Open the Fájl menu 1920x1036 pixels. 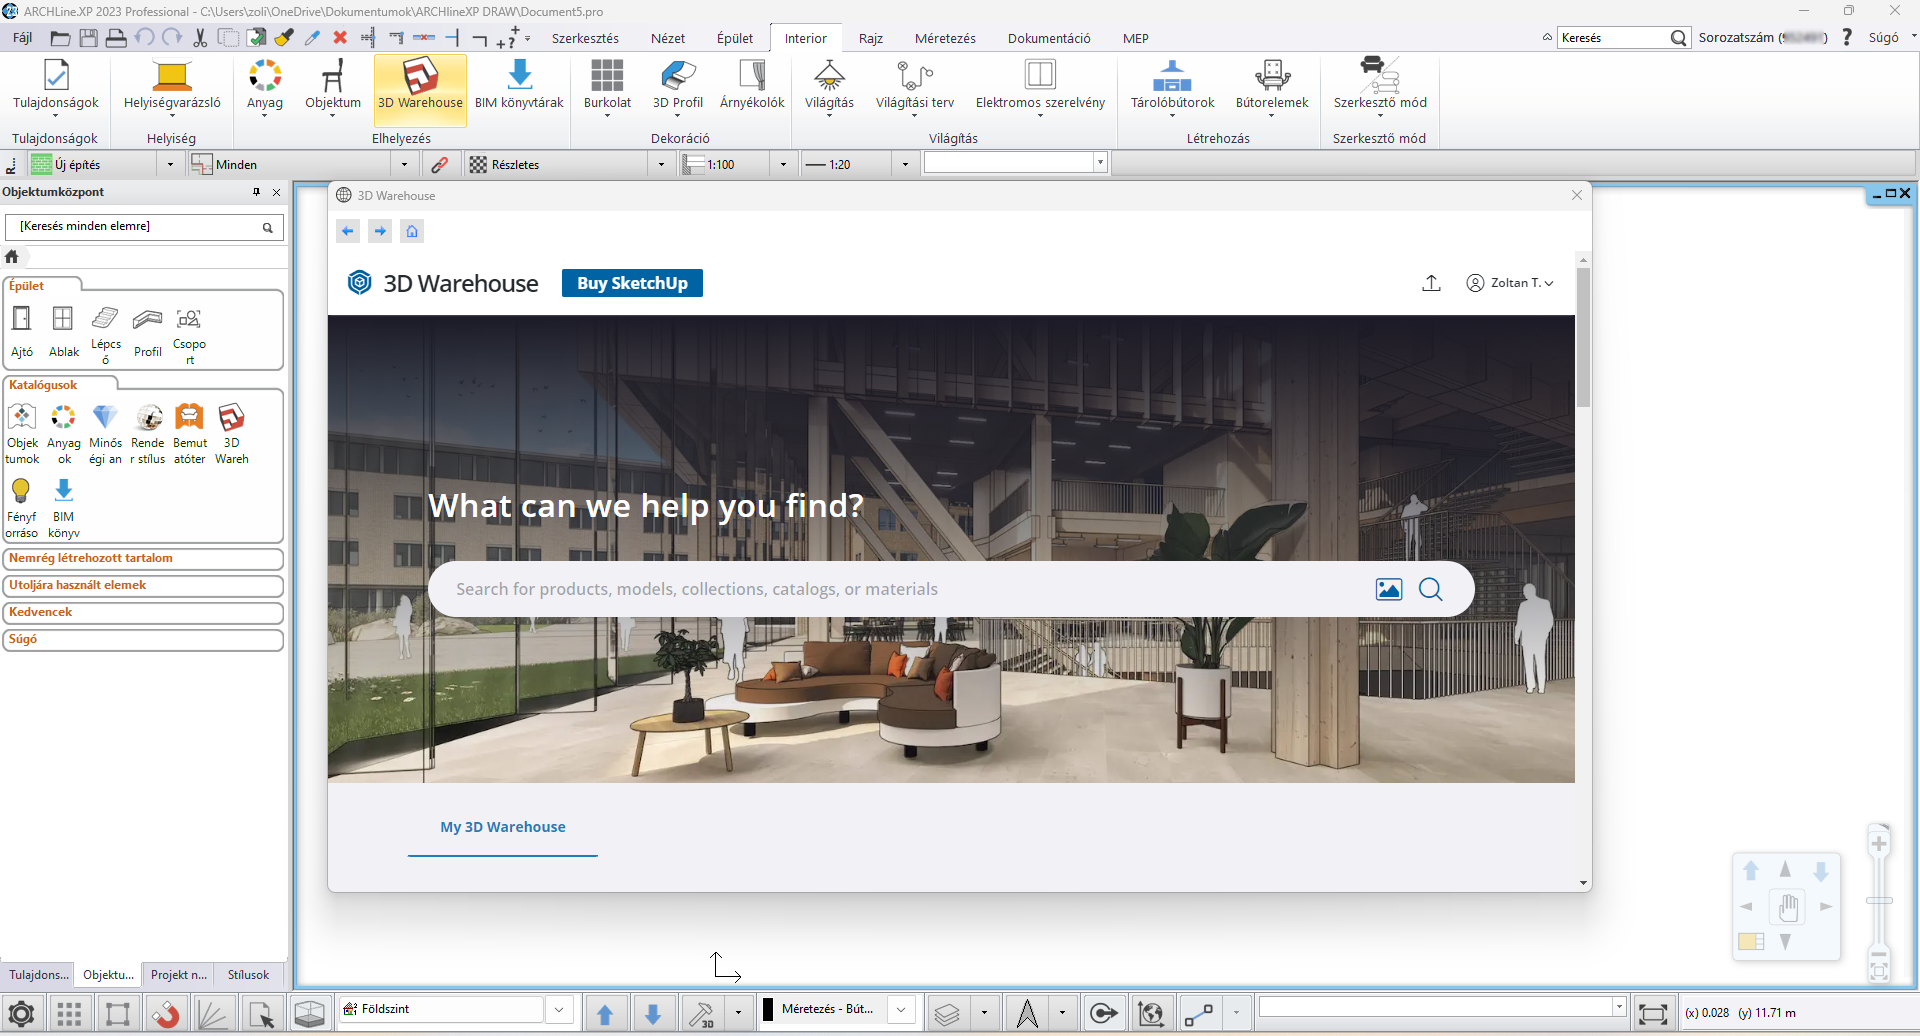pyautogui.click(x=23, y=38)
